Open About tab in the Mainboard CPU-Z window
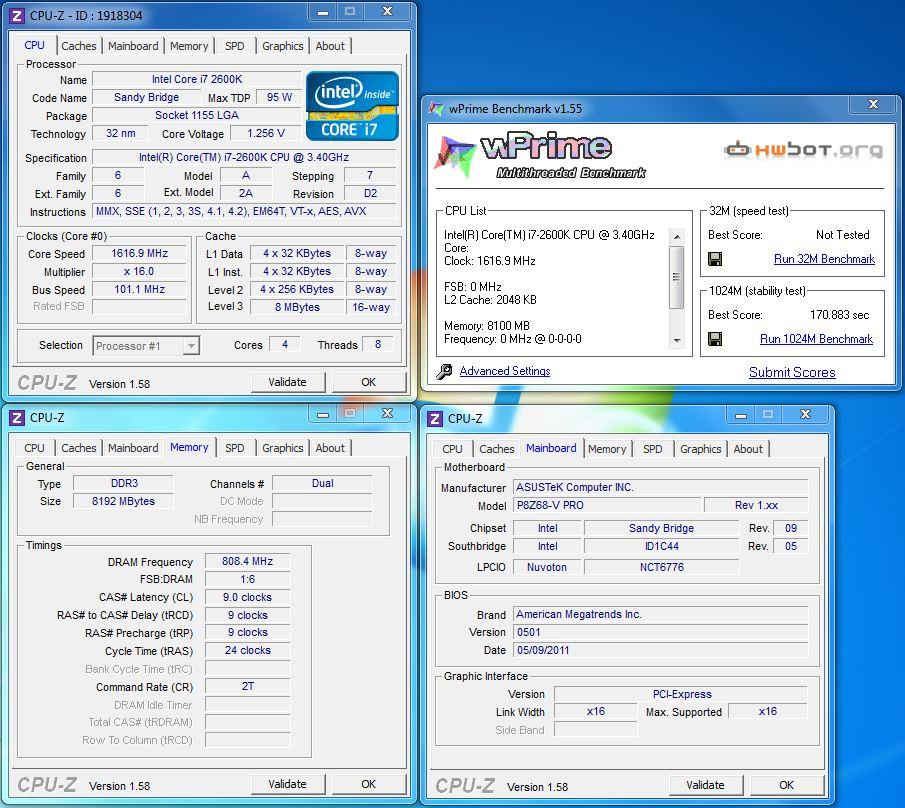 click(747, 449)
